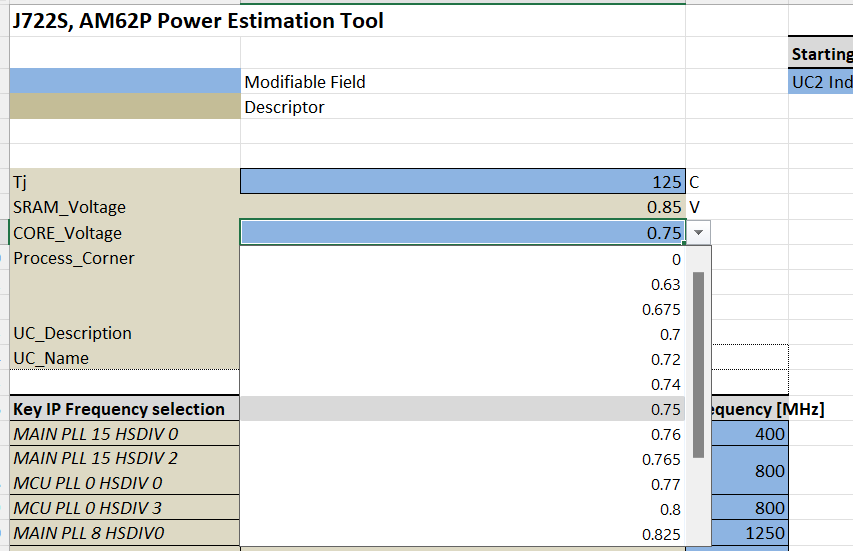Viewport: 853px width, 551px height.
Task: Select the merged frequency cell showing 800
Action: point(750,470)
